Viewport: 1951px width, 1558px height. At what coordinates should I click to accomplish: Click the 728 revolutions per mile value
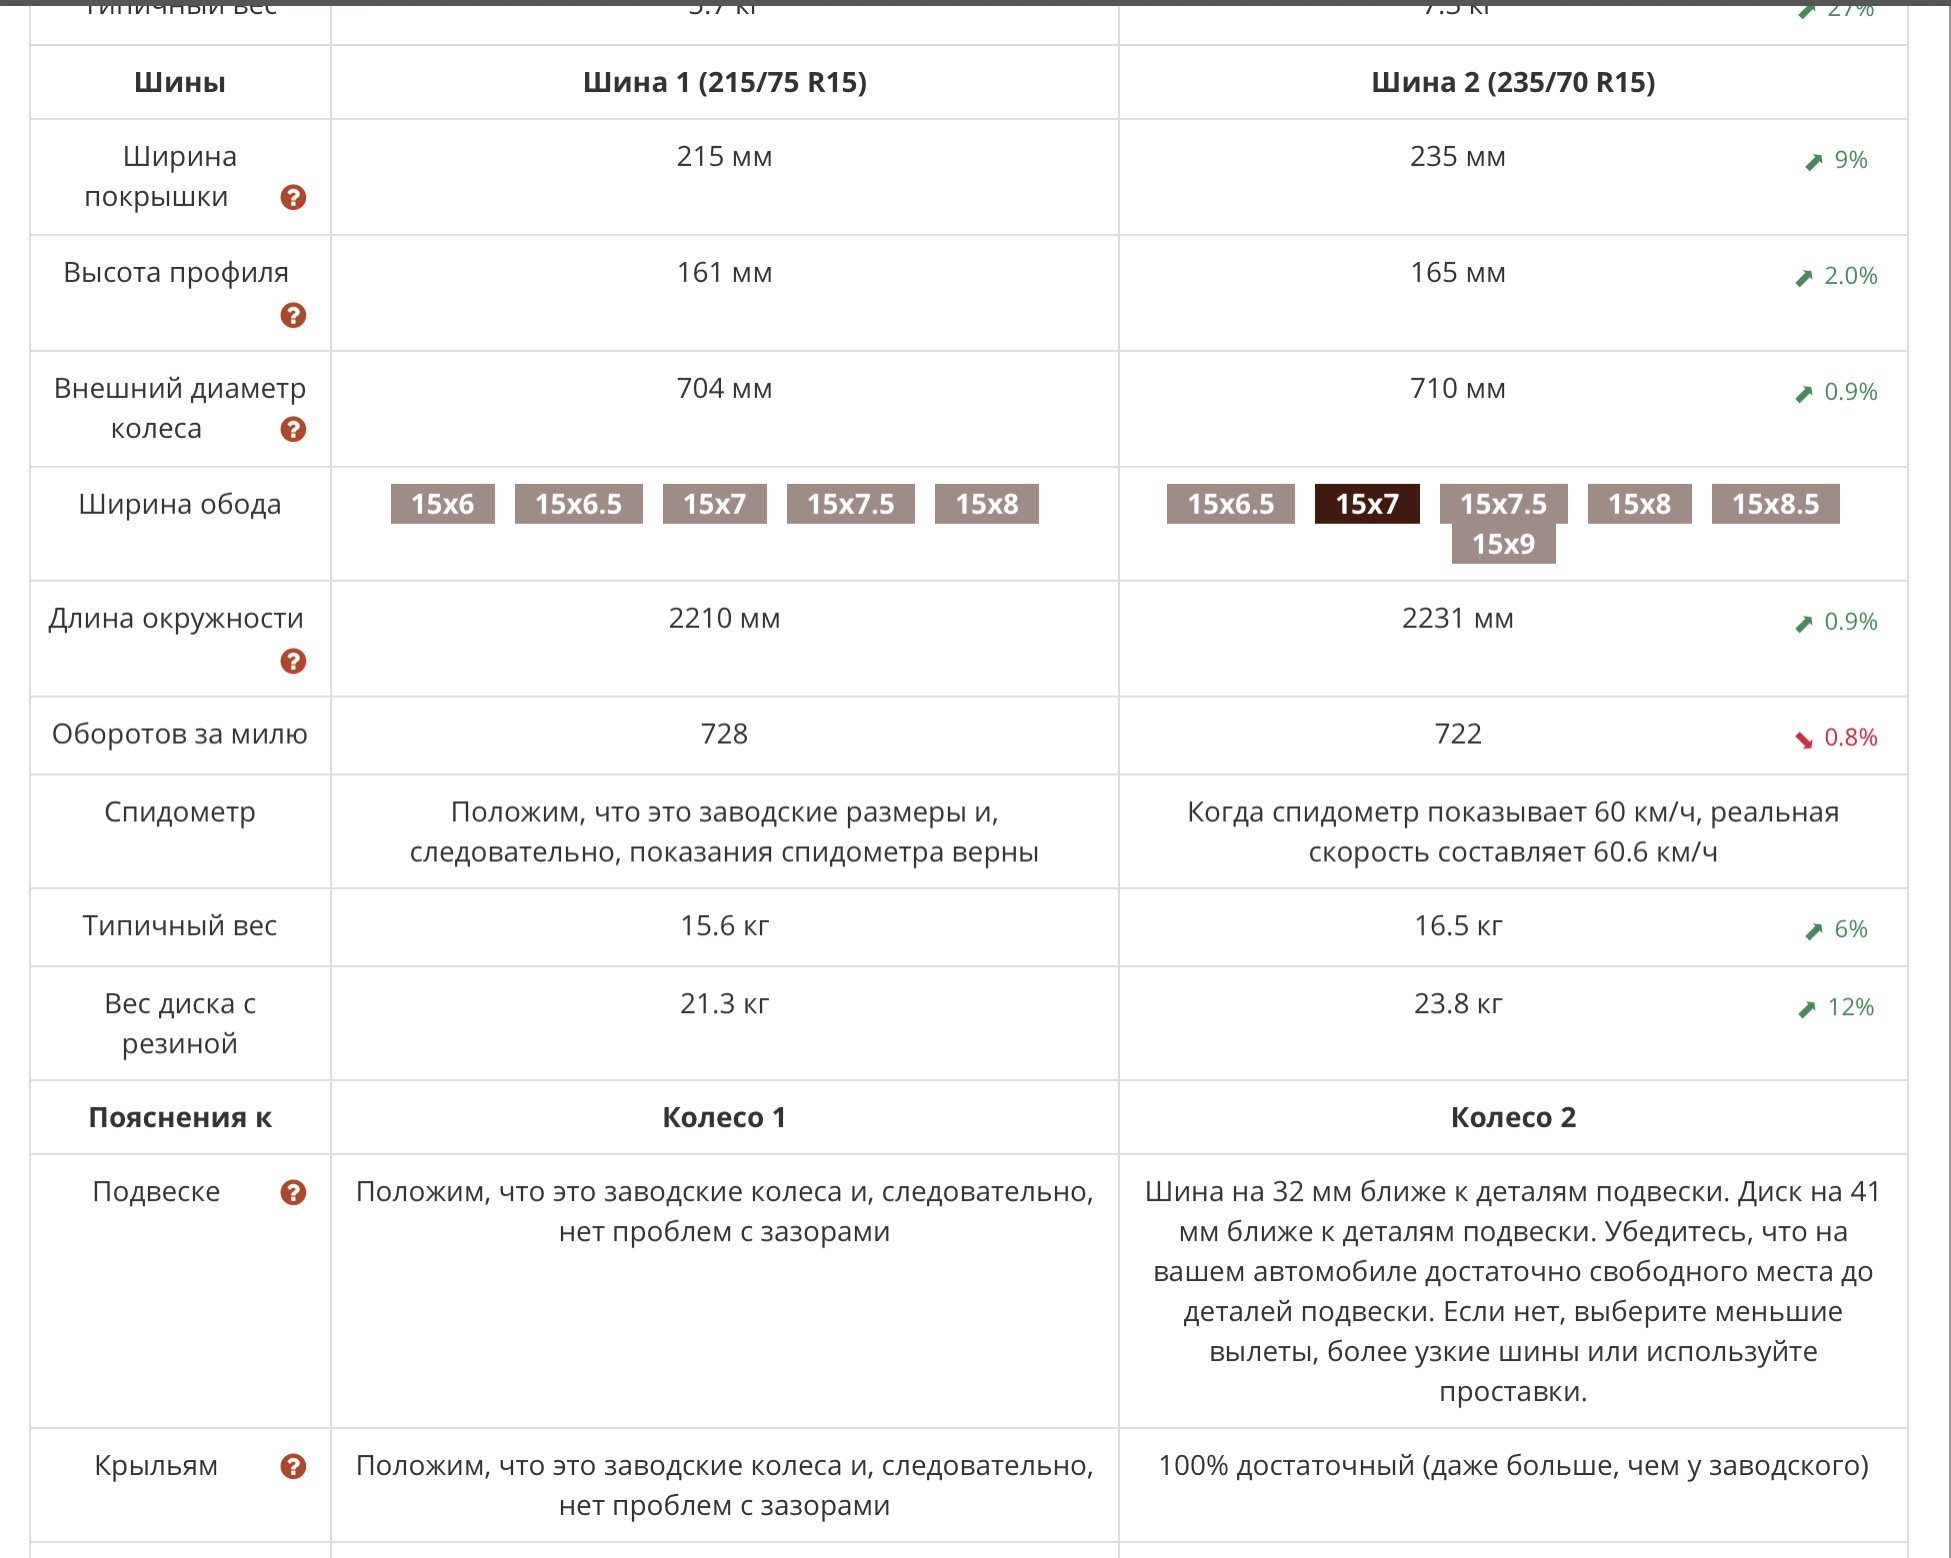[725, 735]
